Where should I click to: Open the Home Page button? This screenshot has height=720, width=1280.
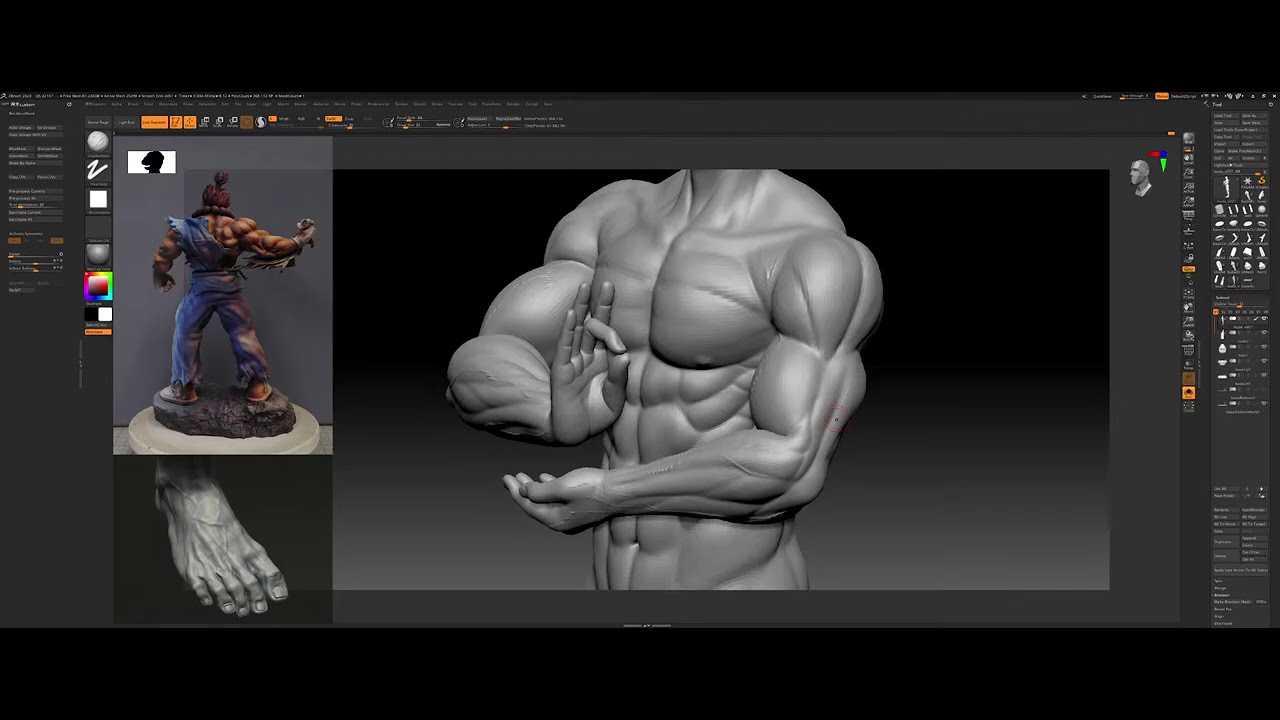98,122
